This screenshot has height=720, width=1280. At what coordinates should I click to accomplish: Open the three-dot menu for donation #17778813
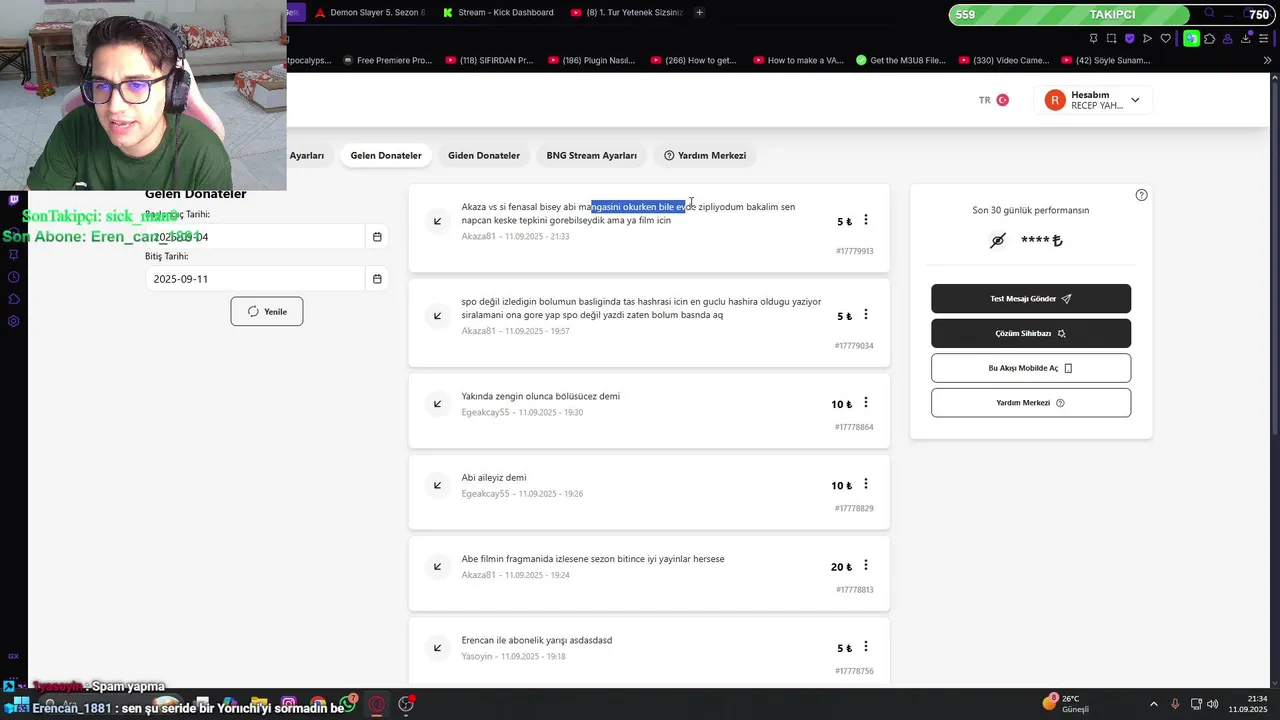[x=866, y=566]
